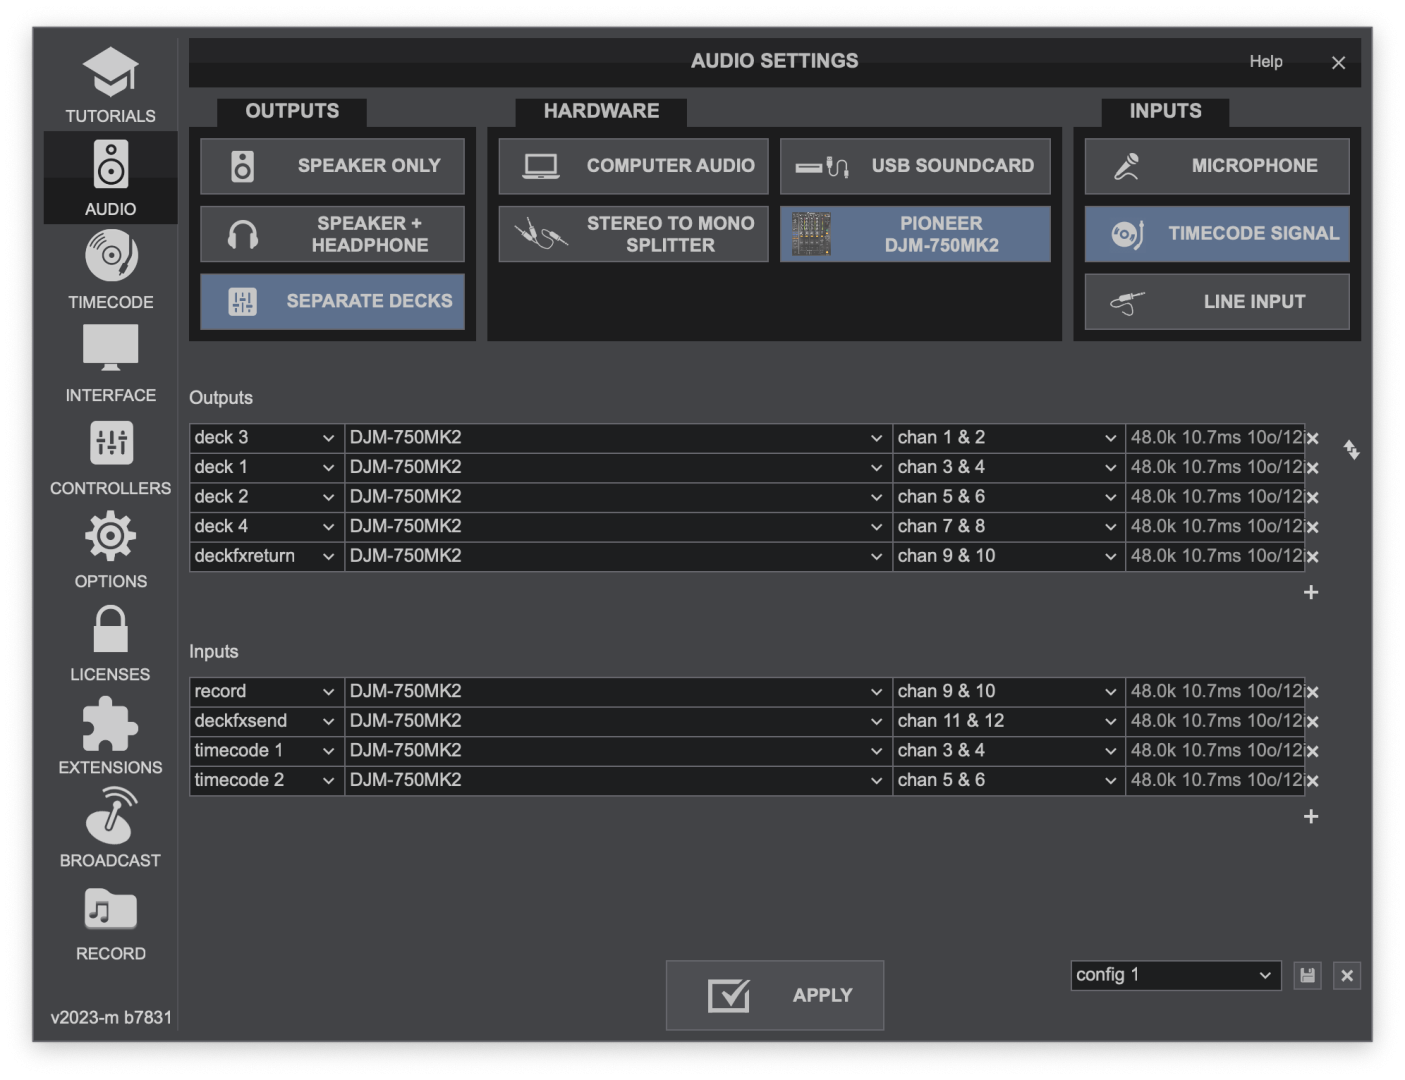Remove the deck 2 output row

point(1312,497)
